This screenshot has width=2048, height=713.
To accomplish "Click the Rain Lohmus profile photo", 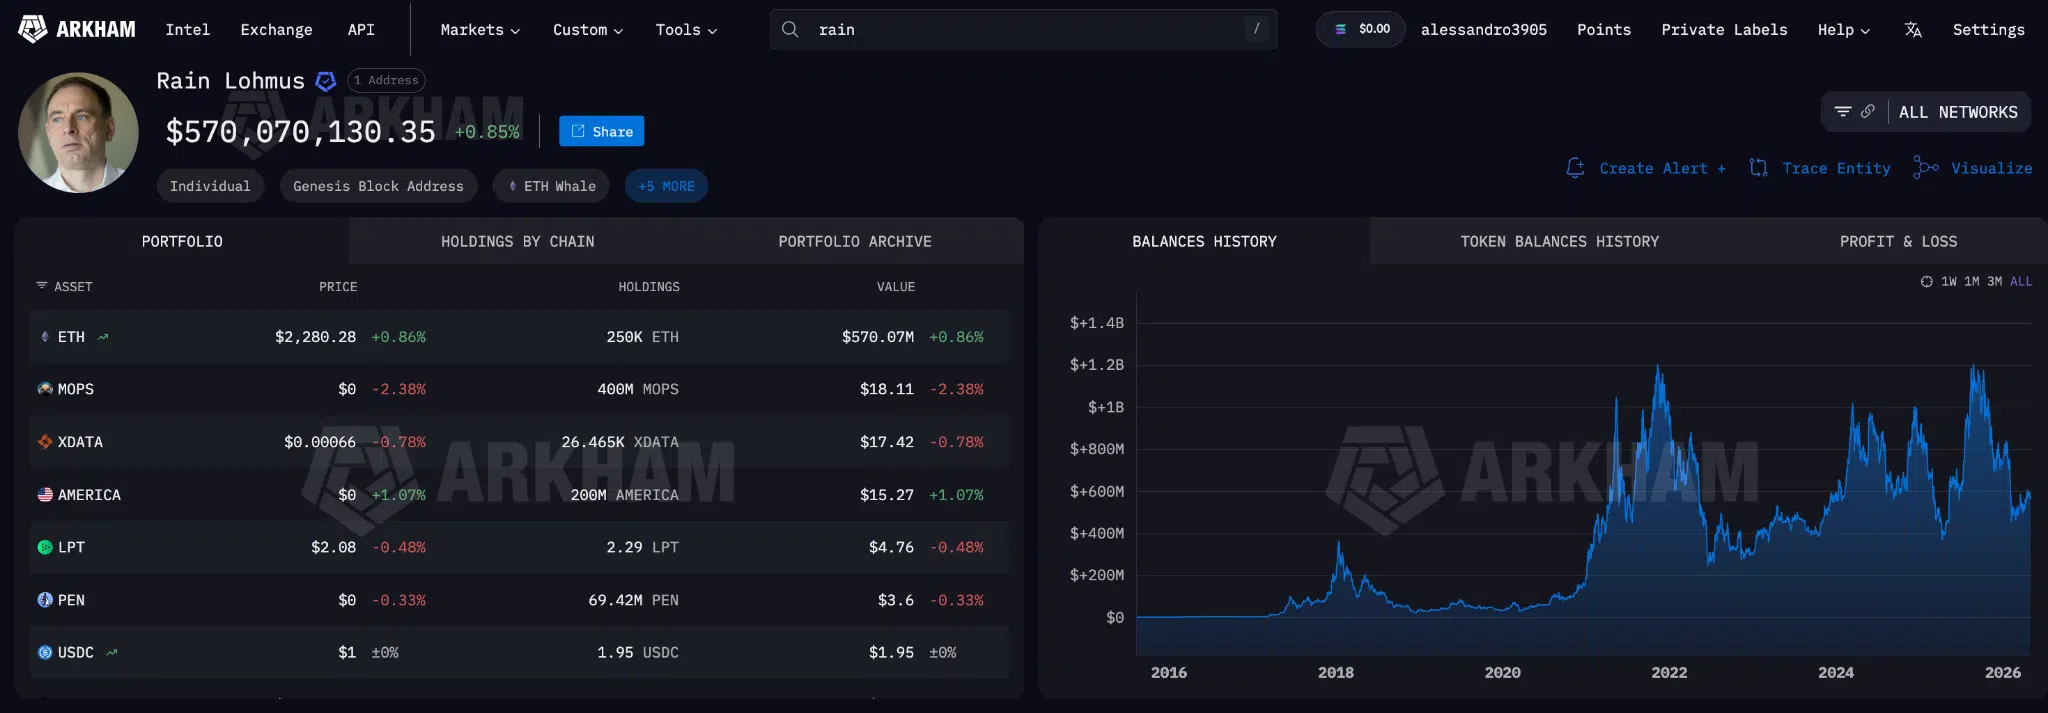I will coord(78,132).
